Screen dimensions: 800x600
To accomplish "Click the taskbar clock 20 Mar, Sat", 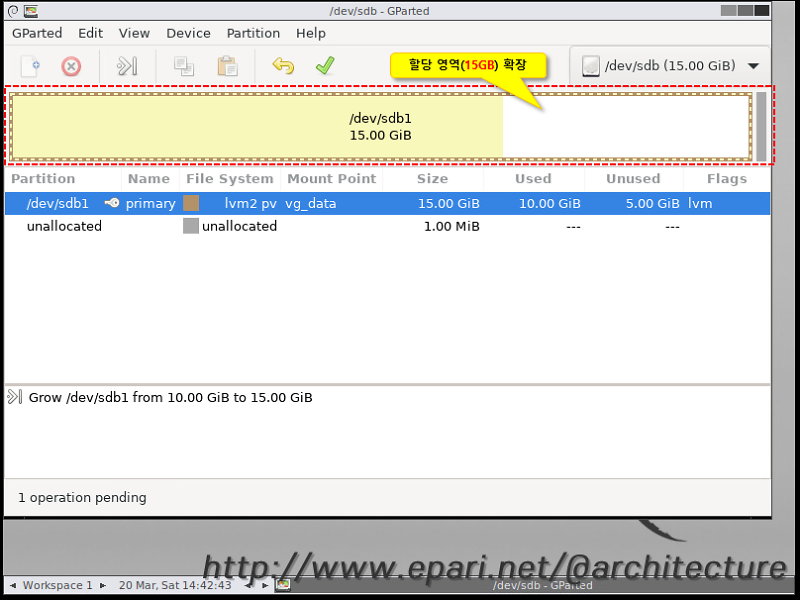I will 174,585.
